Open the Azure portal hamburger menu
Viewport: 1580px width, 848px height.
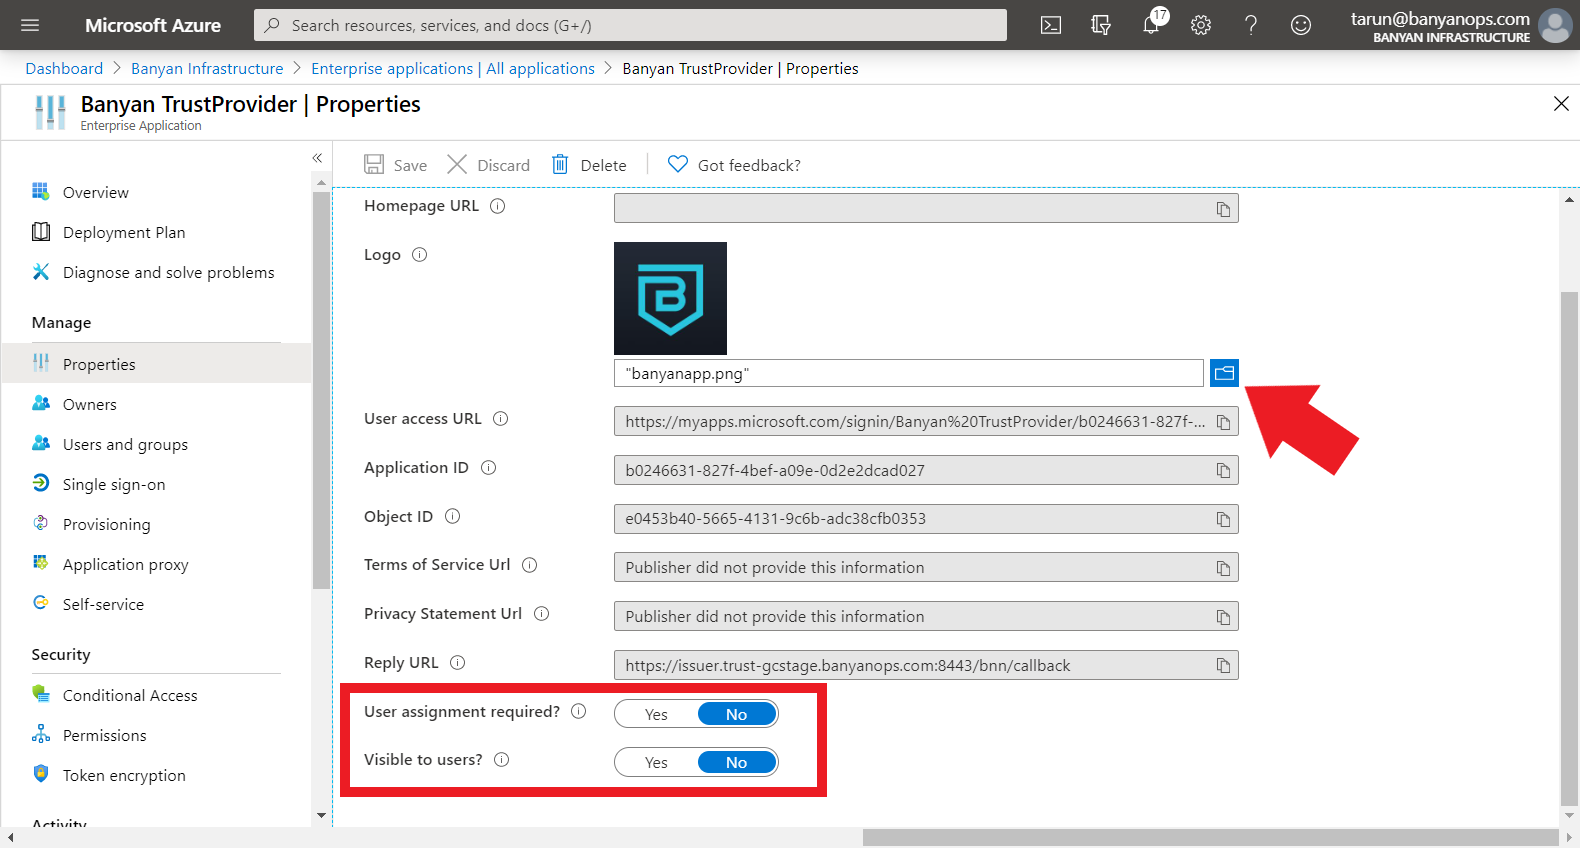tap(30, 25)
